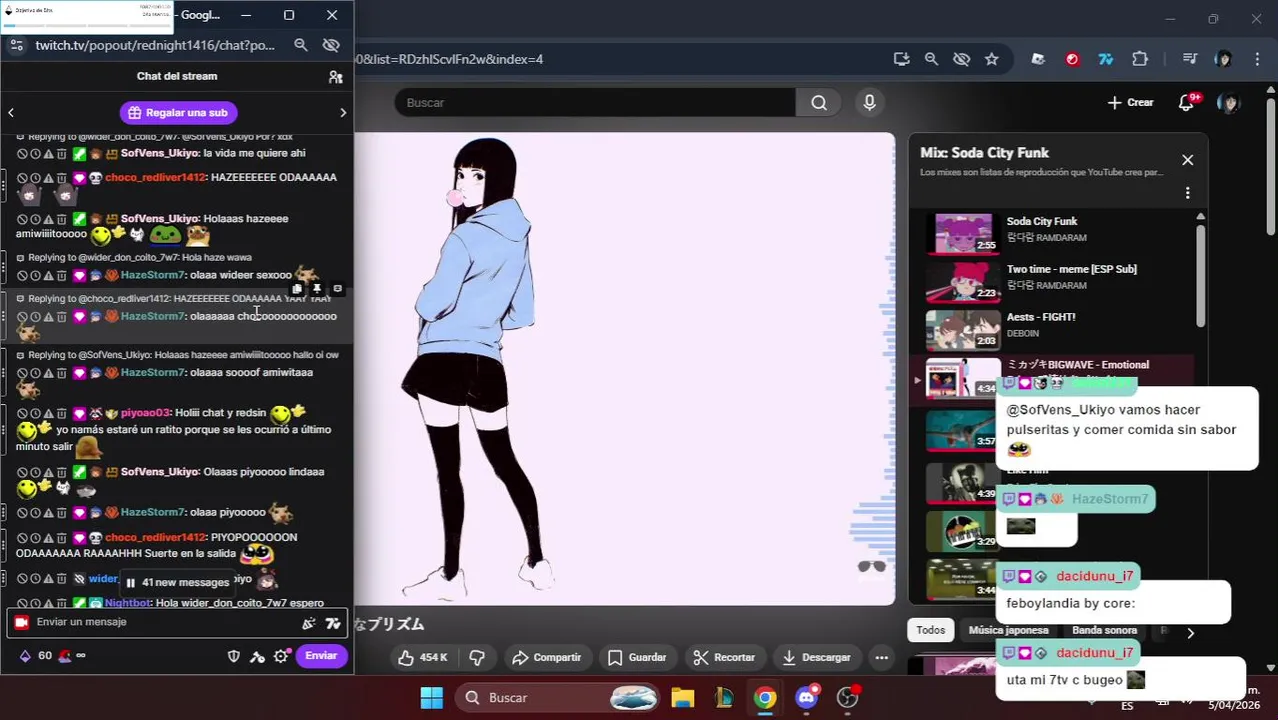Resume chat via 41 new messages pill
This screenshot has width=1278, height=720.
tap(177, 582)
